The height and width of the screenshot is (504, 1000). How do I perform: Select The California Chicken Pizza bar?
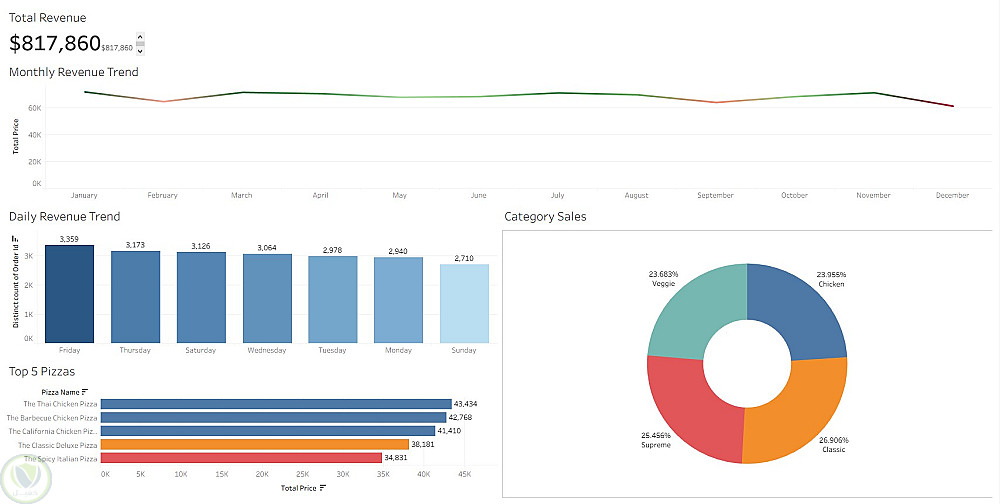pyautogui.click(x=268, y=431)
